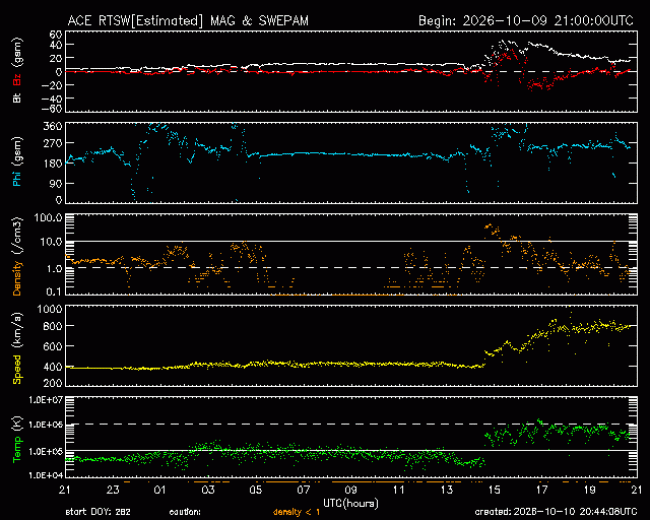Click the '07' hour tick on the time axis
The width and height of the screenshot is (650, 520).
pos(303,490)
